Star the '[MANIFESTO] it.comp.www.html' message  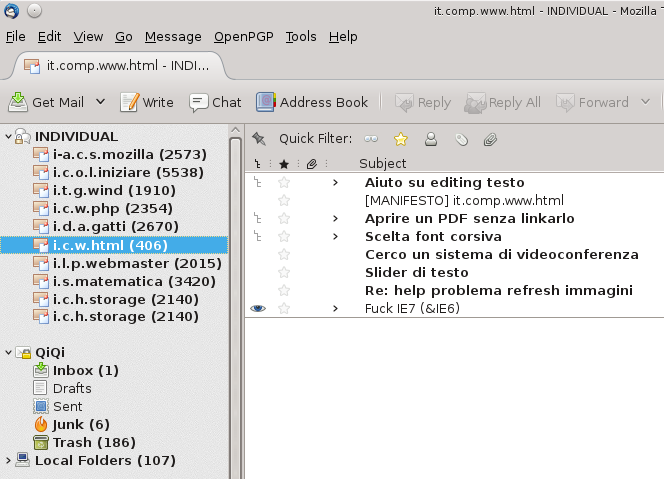284,200
